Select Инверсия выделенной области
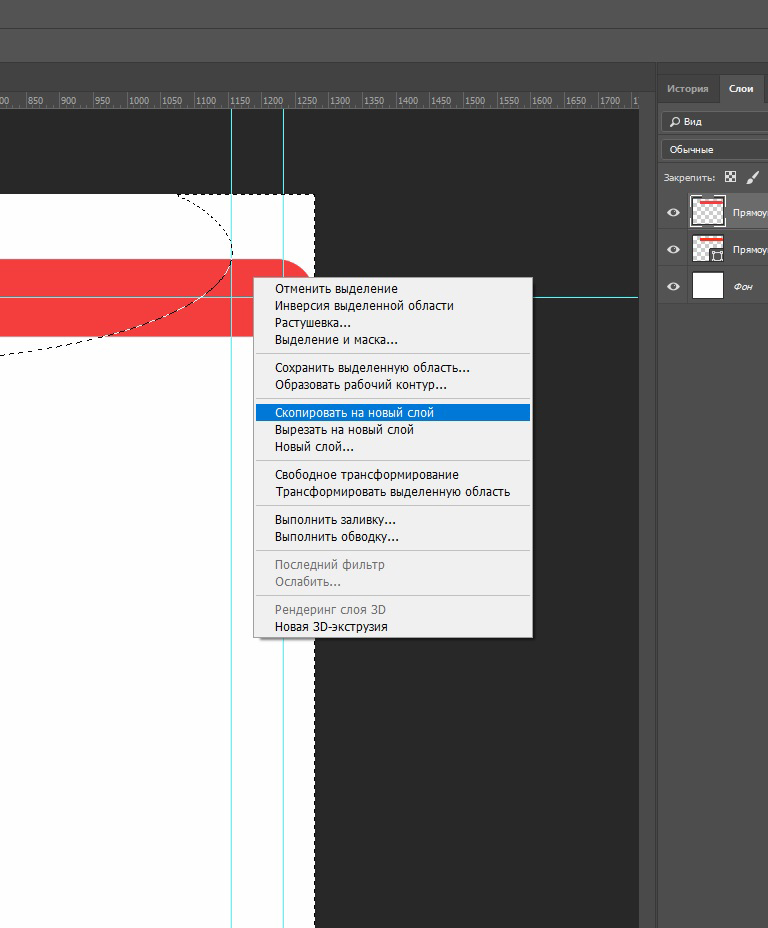This screenshot has height=928, width=768. pyautogui.click(x=364, y=306)
